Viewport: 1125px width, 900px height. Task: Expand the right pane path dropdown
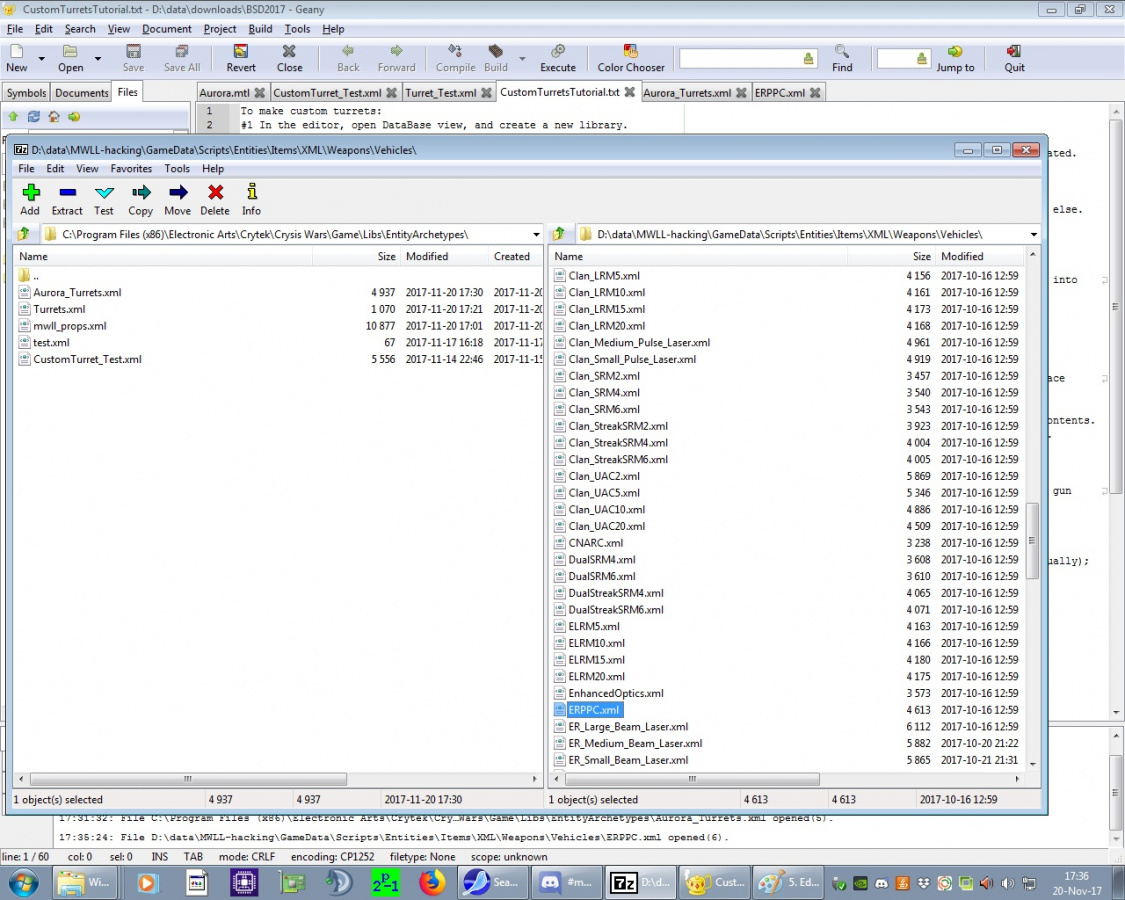click(1032, 234)
